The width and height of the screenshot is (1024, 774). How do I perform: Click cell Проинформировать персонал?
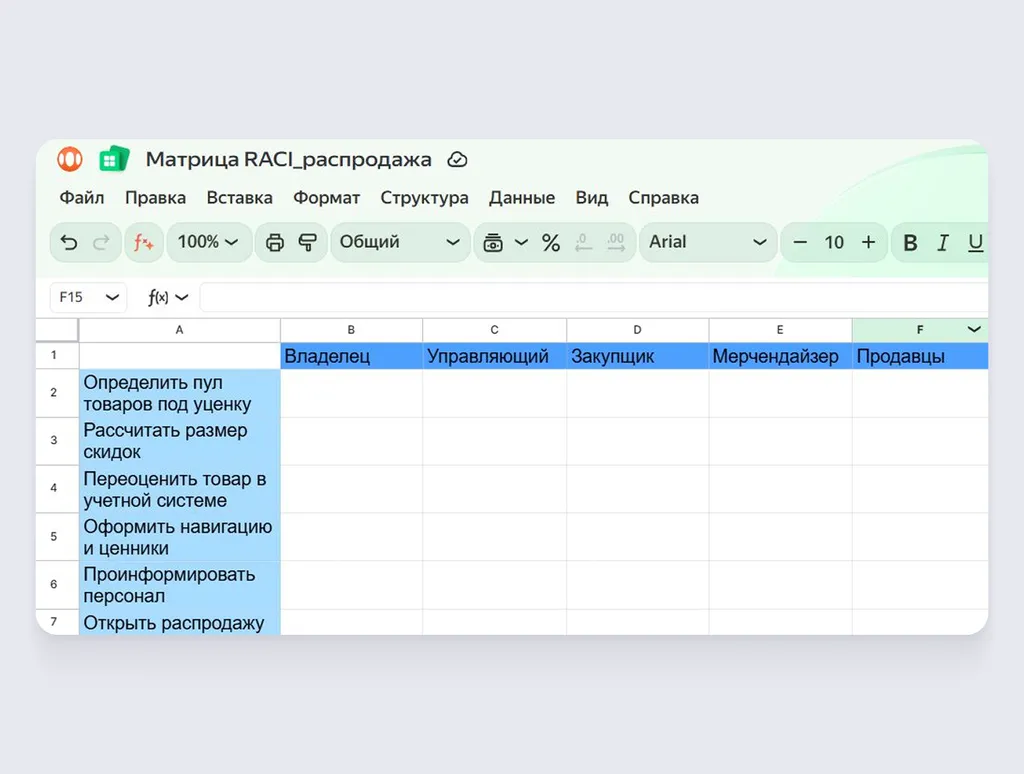point(180,585)
